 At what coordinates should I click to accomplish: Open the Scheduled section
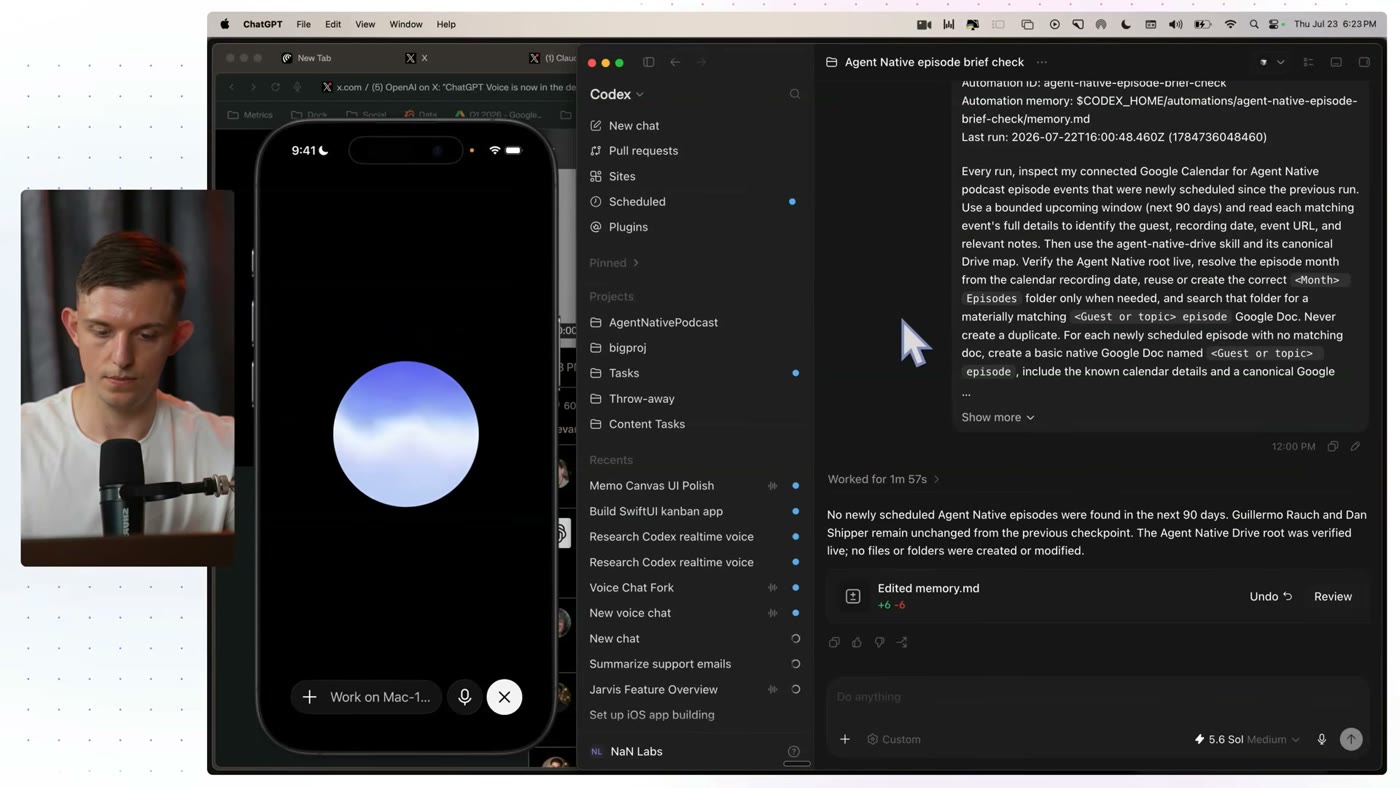pos(637,202)
